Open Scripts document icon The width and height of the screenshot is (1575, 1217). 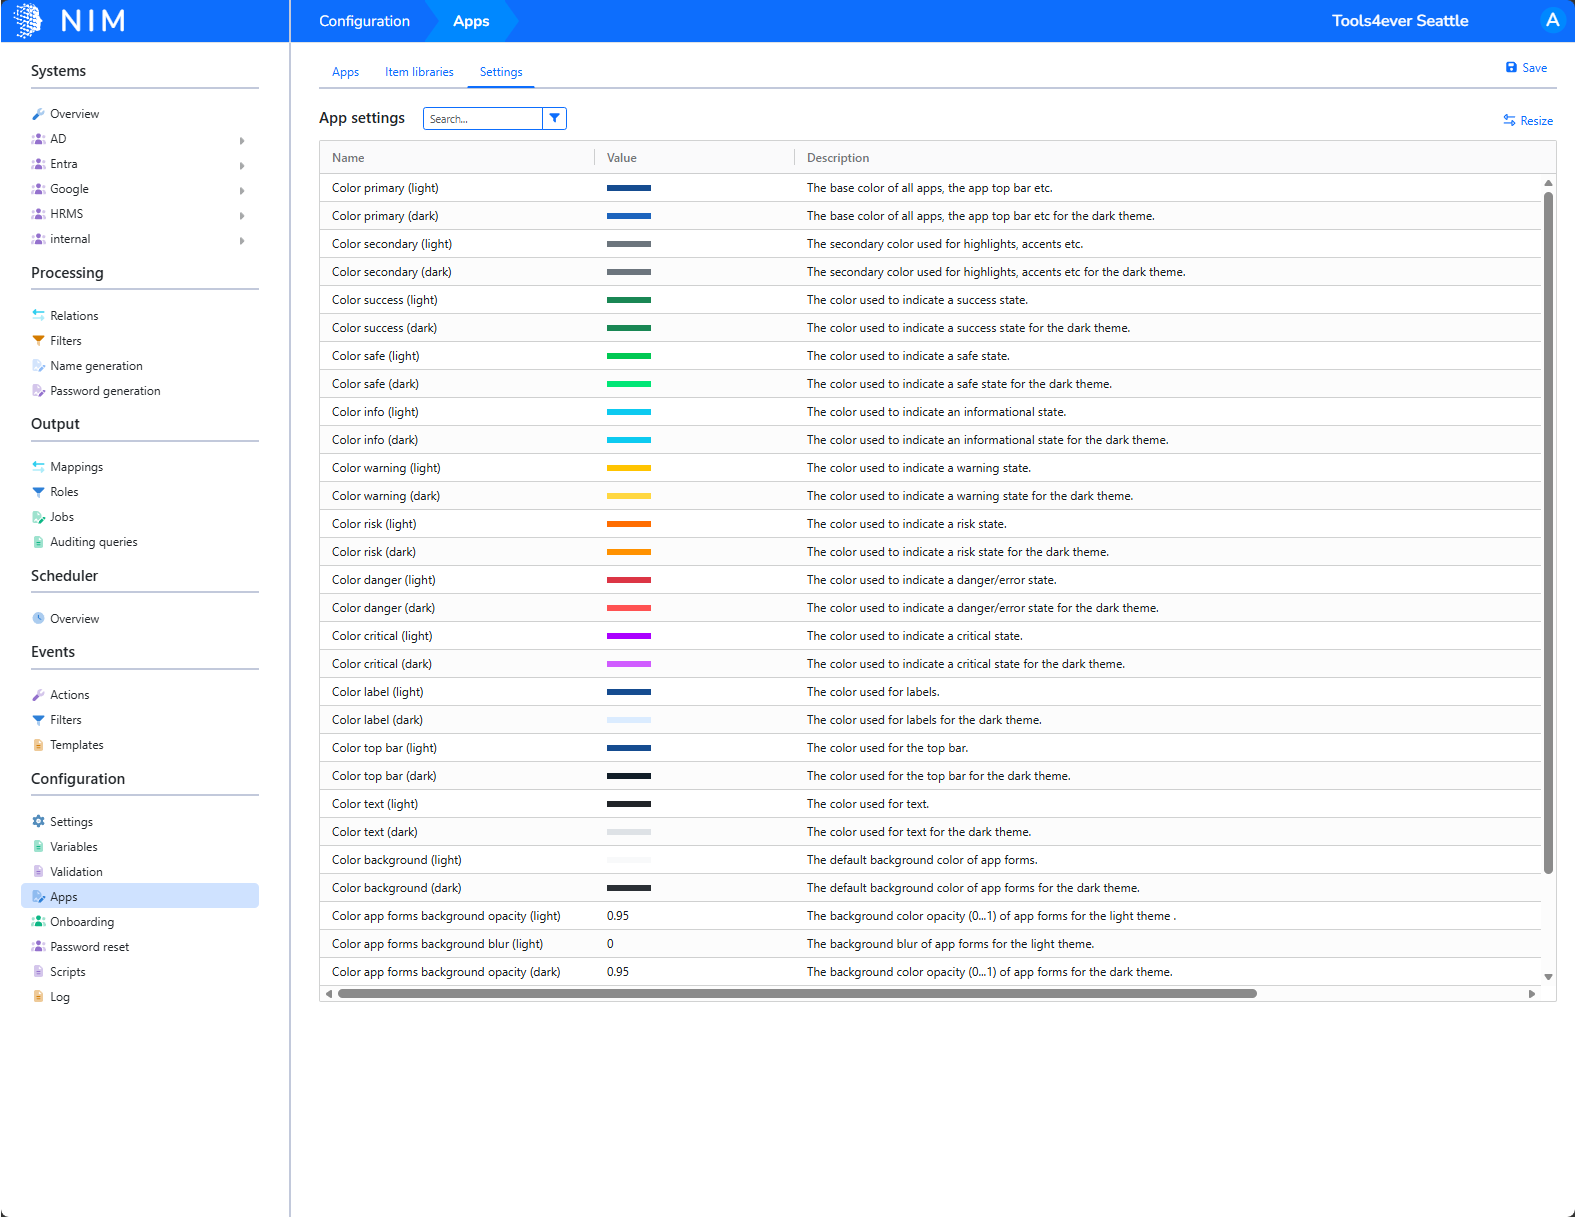(38, 971)
